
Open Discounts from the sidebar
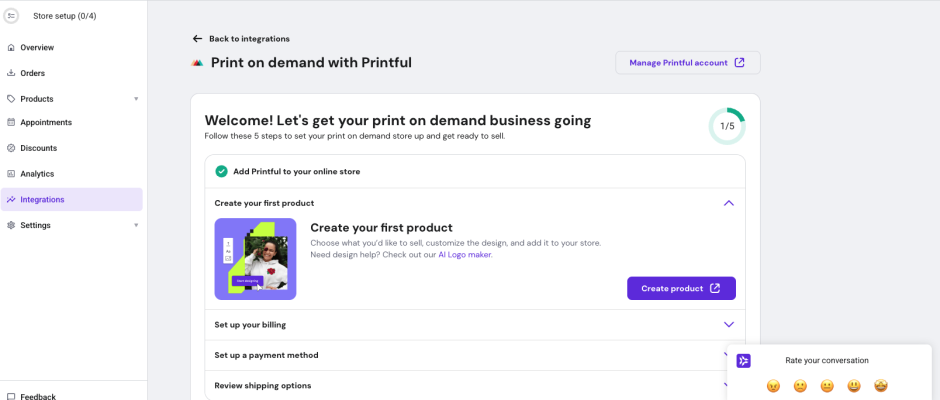click(38, 148)
